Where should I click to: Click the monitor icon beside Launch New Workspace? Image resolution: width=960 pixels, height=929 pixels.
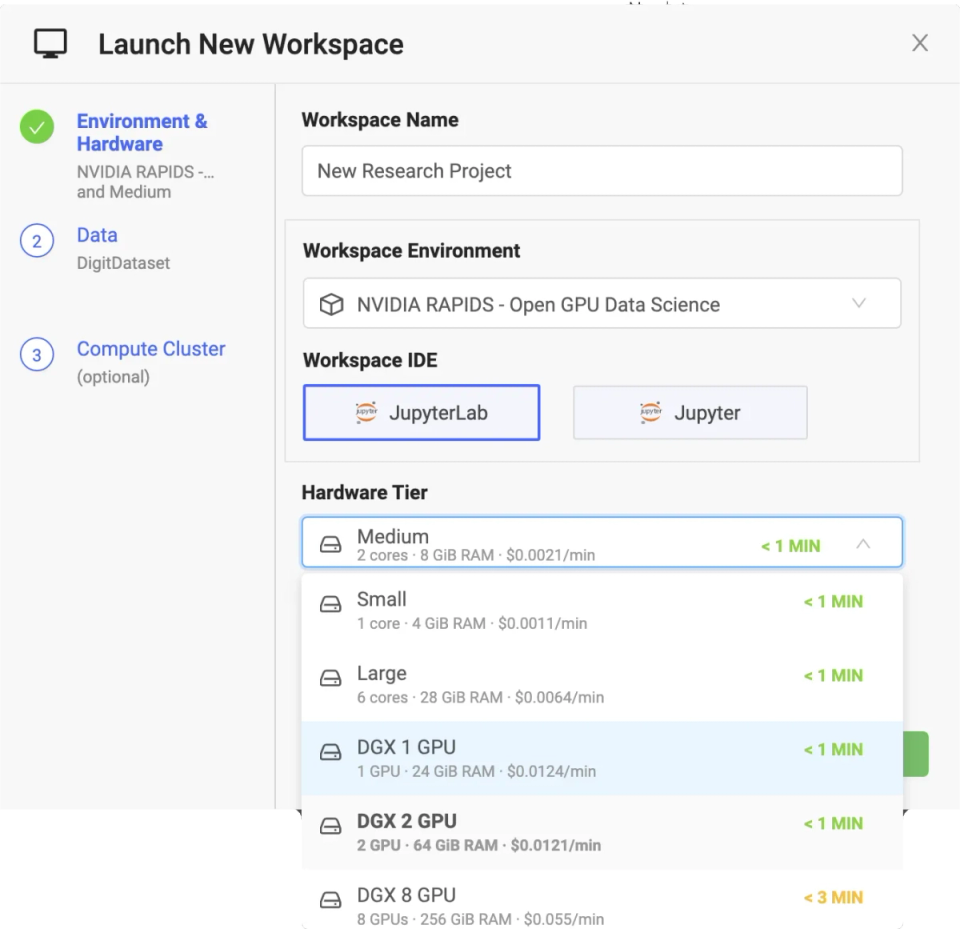50,43
